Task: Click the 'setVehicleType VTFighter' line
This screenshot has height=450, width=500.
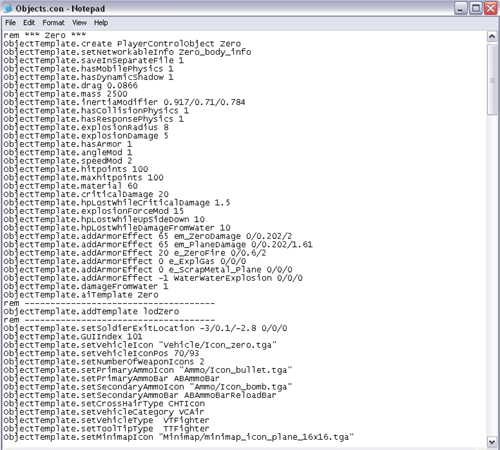Action: click(106, 420)
